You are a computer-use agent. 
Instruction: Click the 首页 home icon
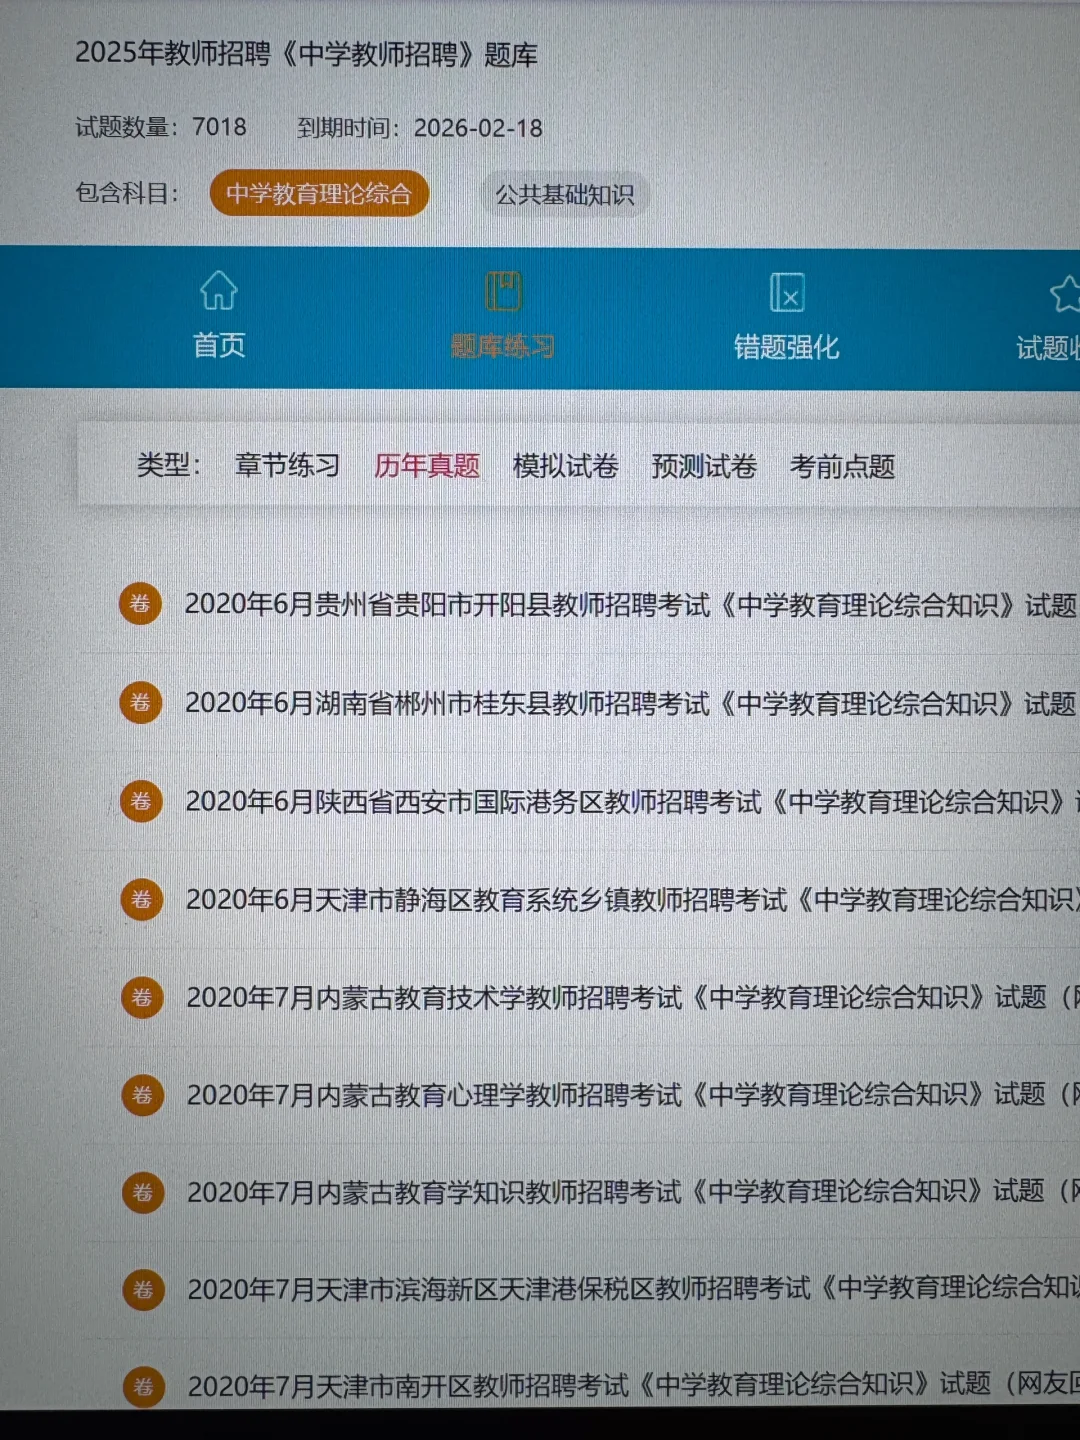click(218, 293)
